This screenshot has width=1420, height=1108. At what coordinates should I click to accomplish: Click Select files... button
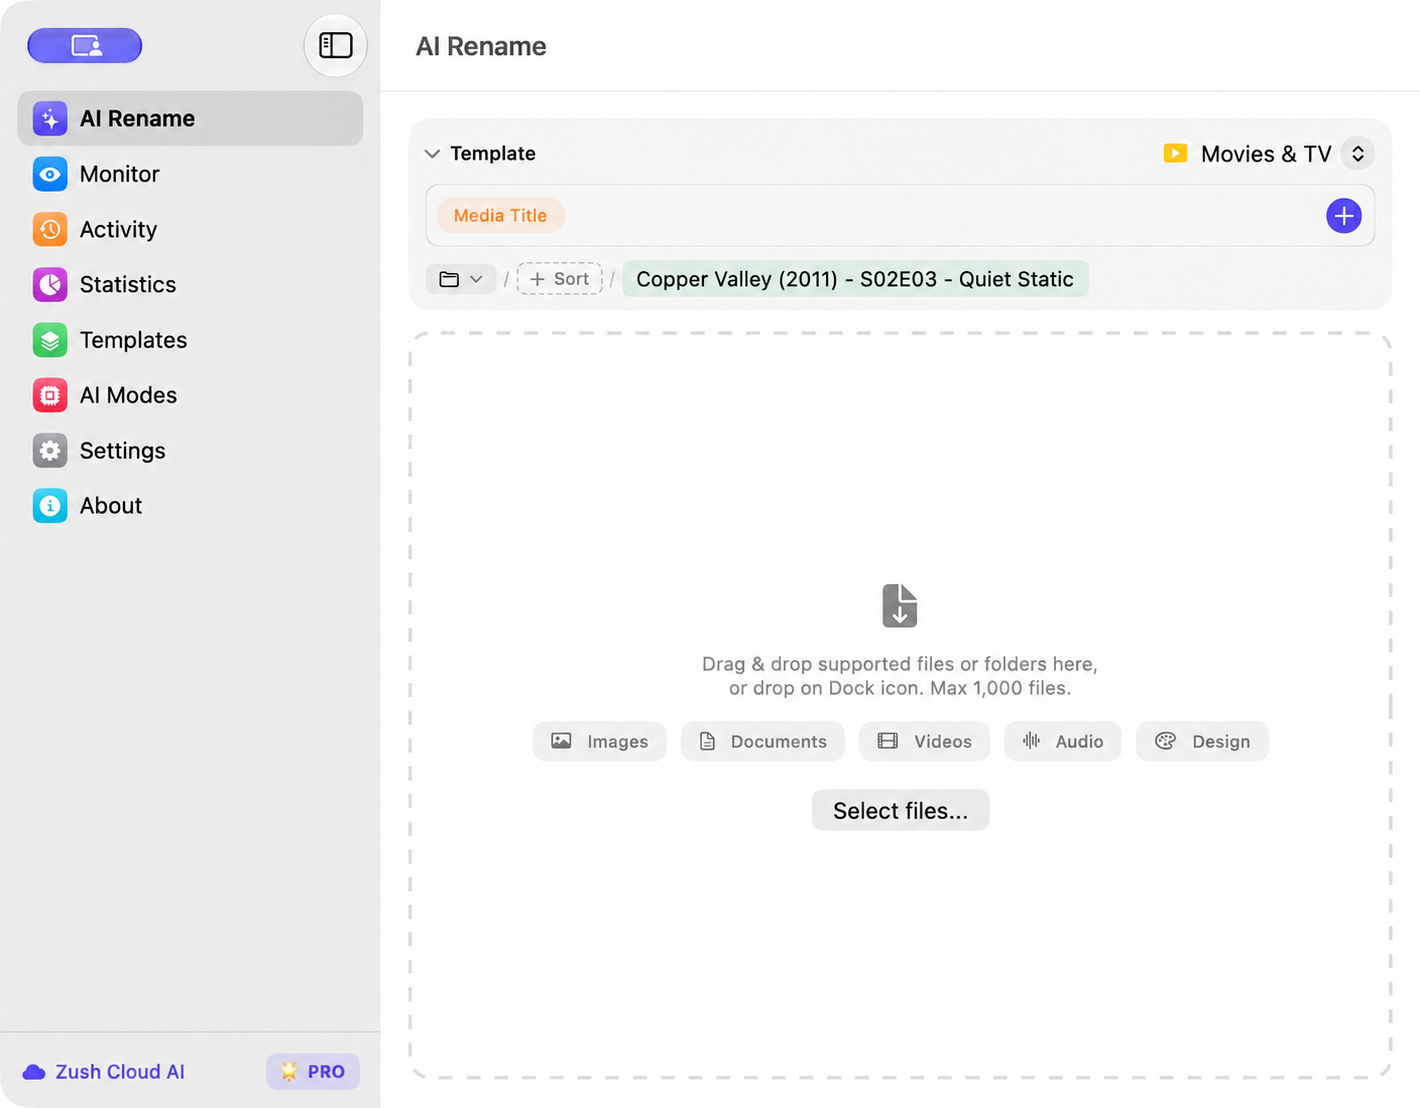pyautogui.click(x=900, y=810)
